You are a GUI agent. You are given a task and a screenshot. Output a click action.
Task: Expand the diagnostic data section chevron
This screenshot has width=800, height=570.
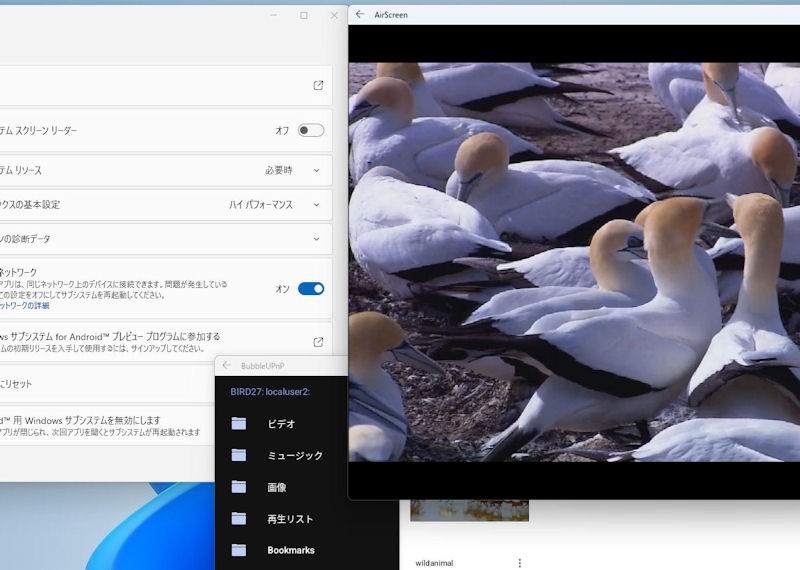[316, 239]
